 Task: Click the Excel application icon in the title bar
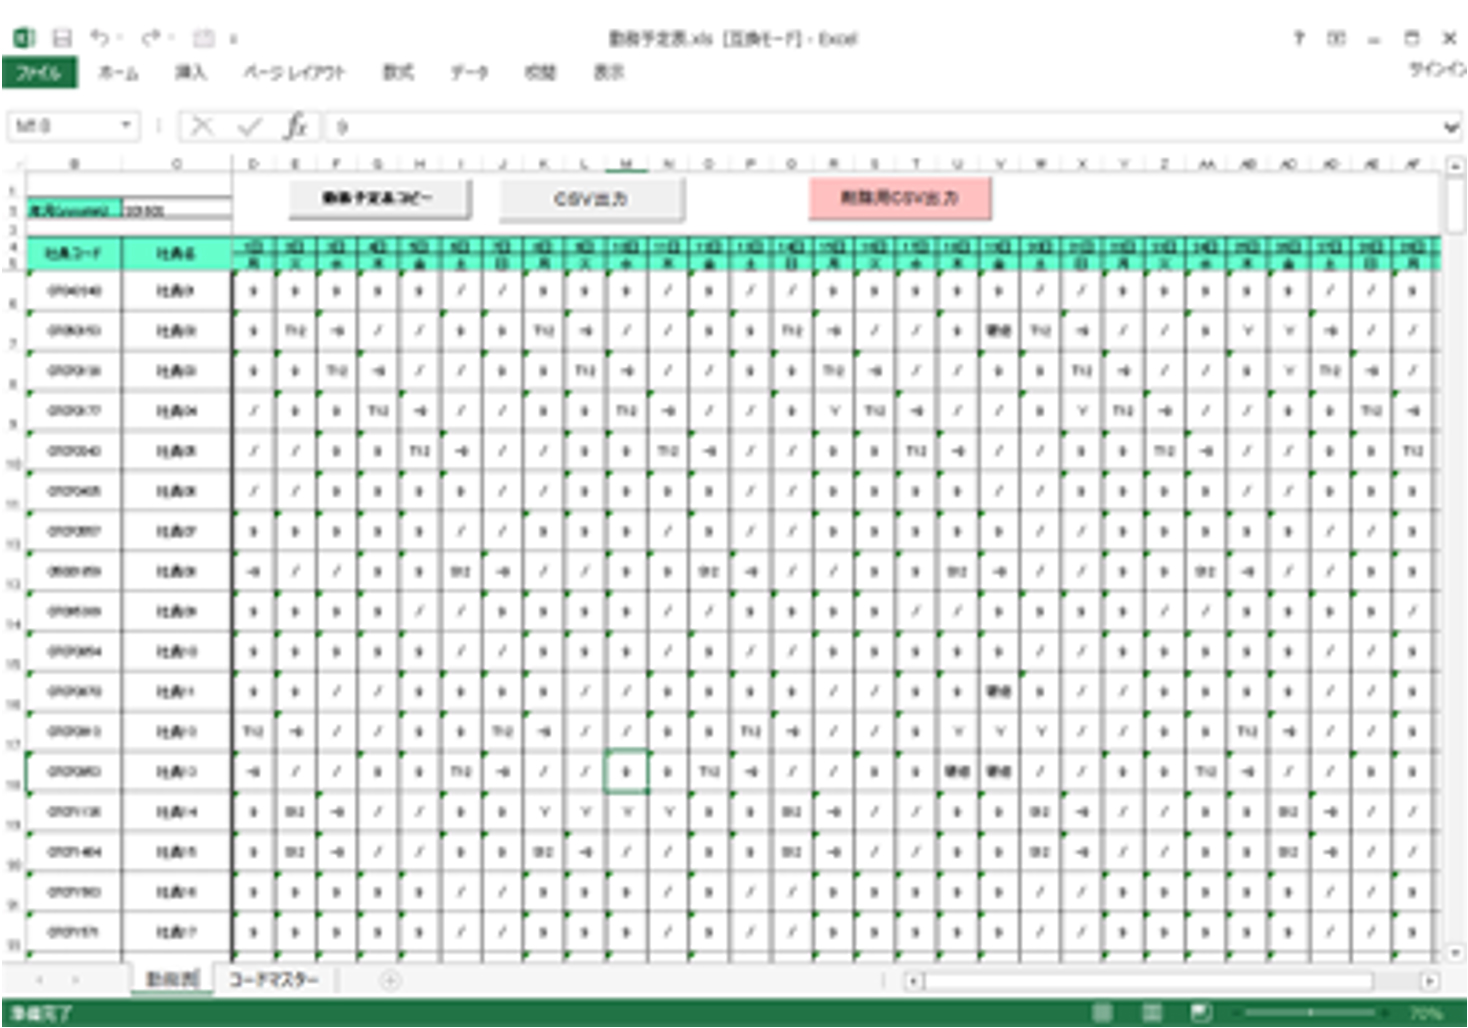coord(24,38)
